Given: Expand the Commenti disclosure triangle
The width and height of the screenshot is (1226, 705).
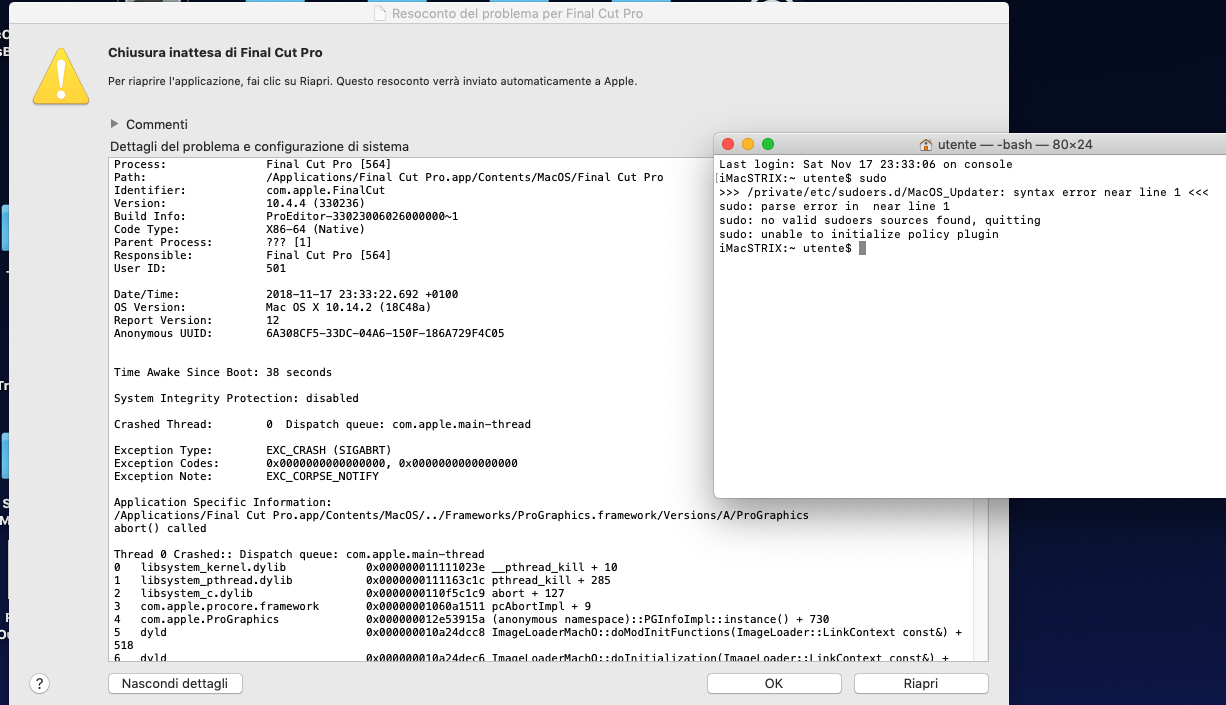Looking at the screenshot, I should 115,124.
